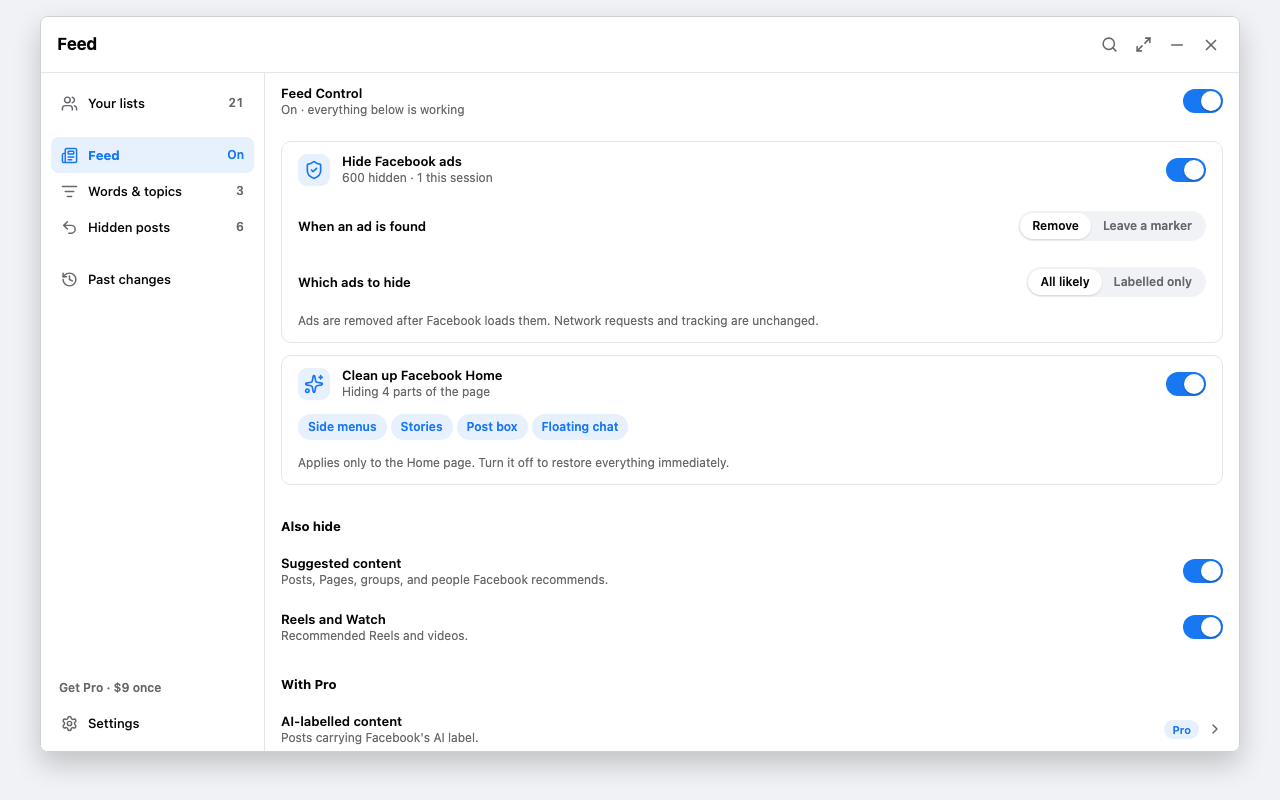Open search with the magnifier icon
The height and width of the screenshot is (800, 1280).
coord(1109,45)
